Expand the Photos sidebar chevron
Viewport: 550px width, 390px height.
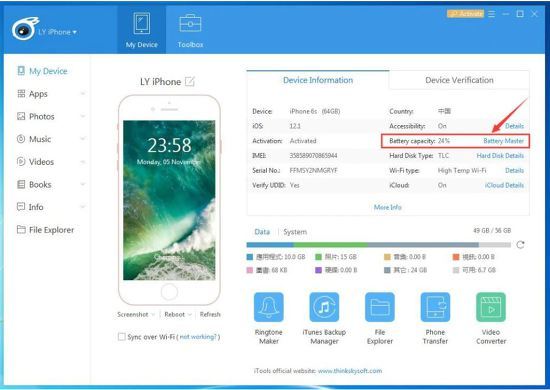(x=83, y=116)
